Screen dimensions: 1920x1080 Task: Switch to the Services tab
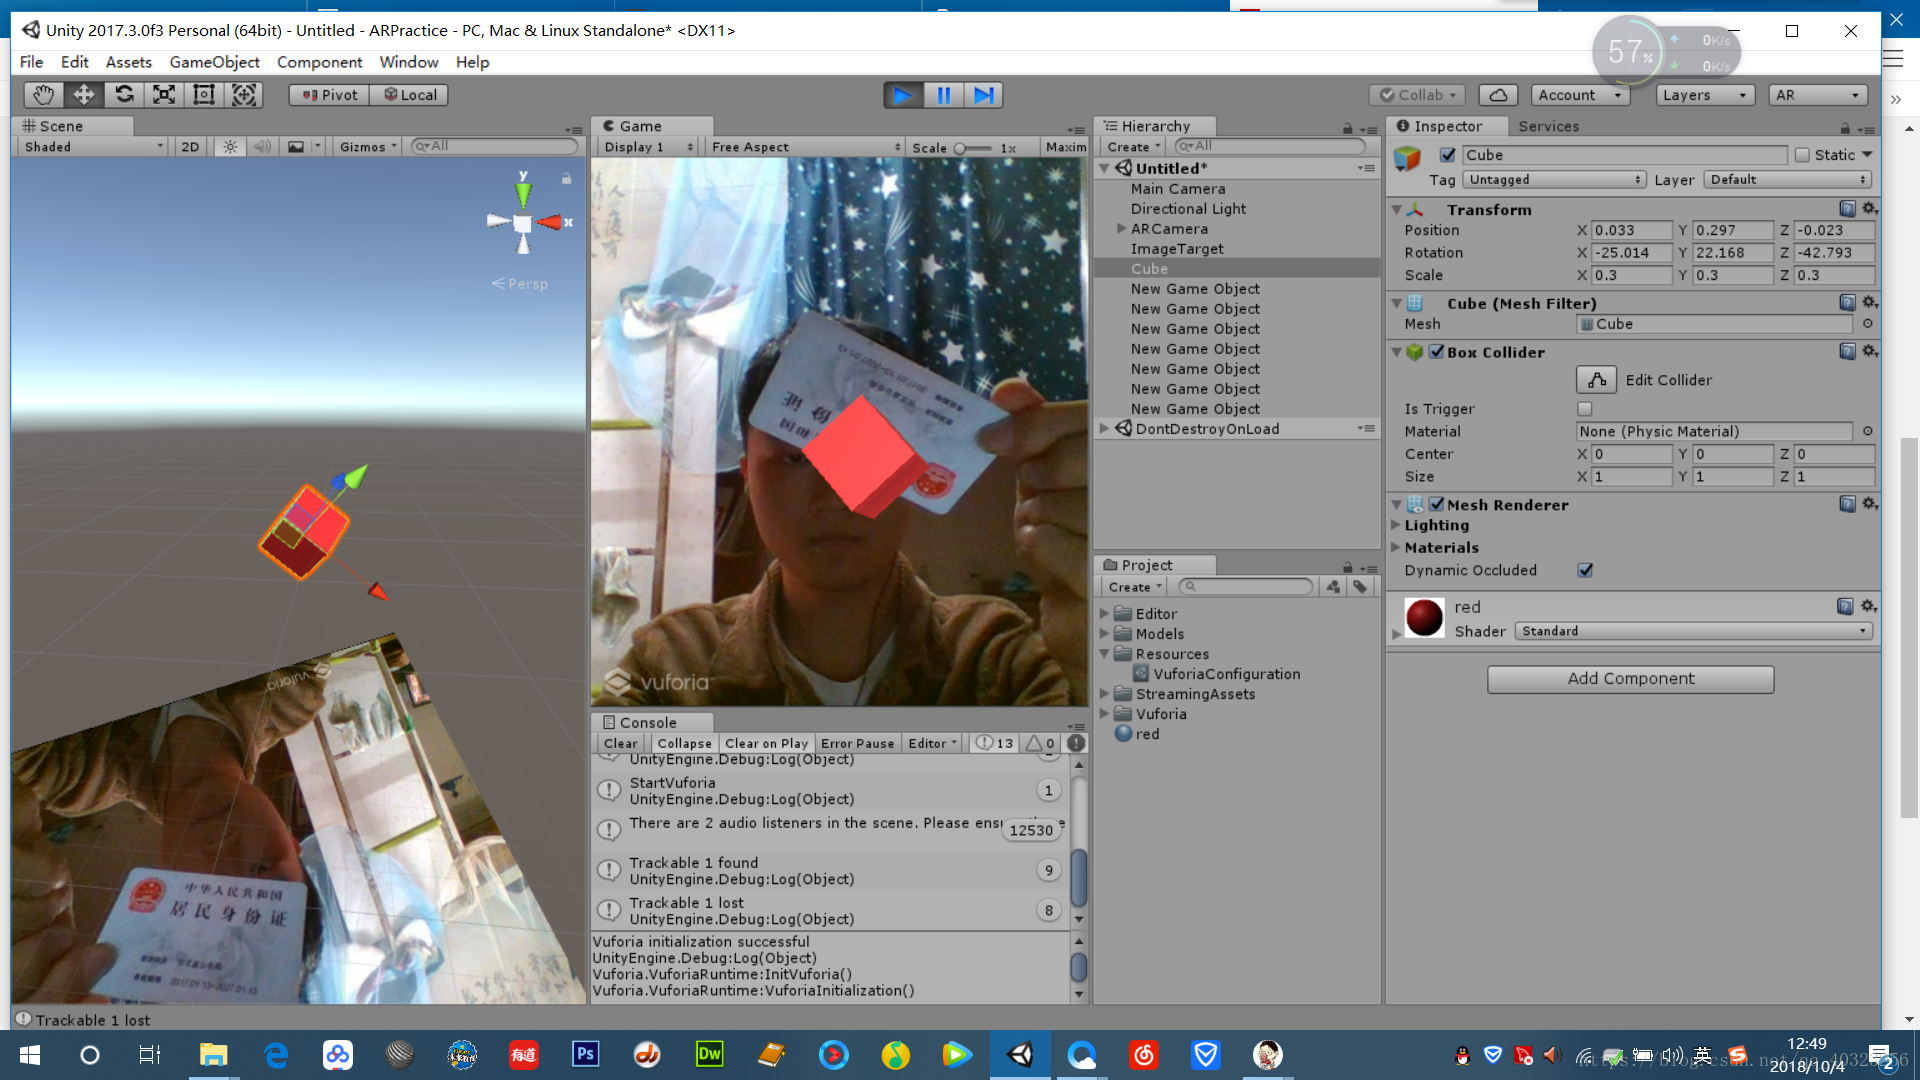pos(1548,126)
